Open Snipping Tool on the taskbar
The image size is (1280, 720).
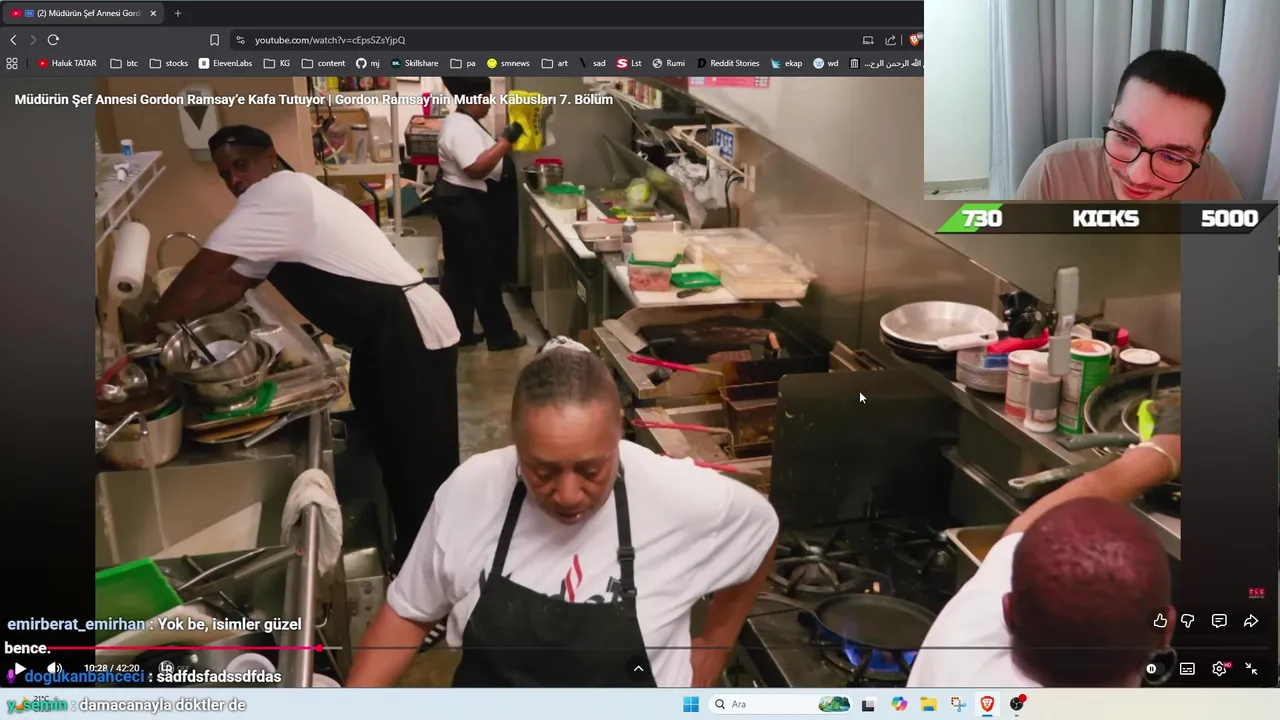point(958,704)
